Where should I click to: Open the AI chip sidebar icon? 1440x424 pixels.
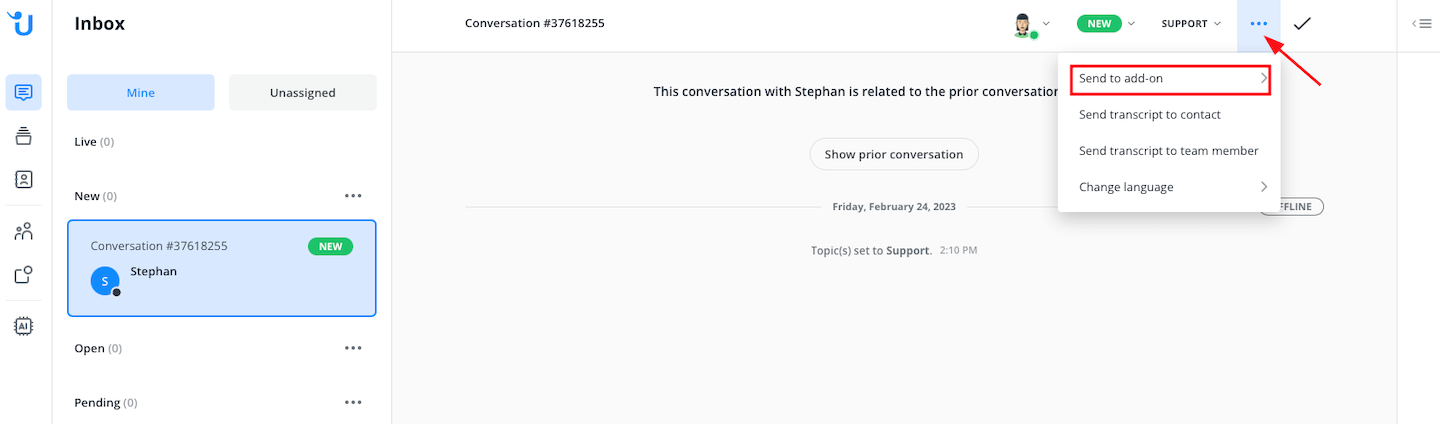(24, 326)
